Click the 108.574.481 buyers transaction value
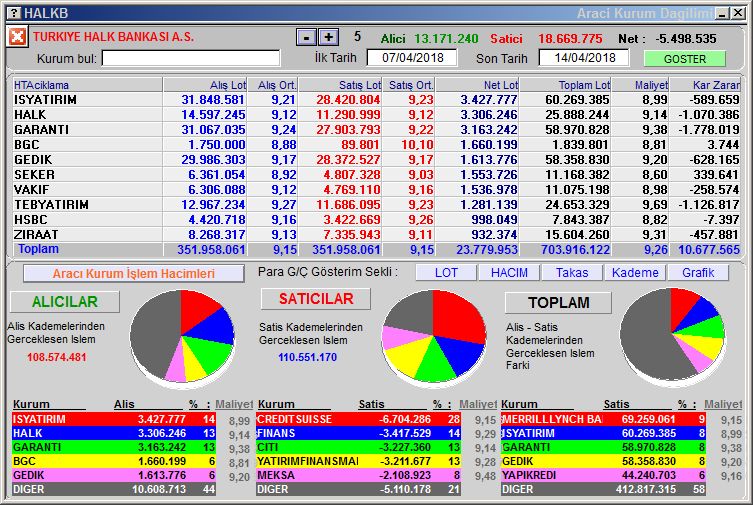The image size is (753, 505). 57,357
